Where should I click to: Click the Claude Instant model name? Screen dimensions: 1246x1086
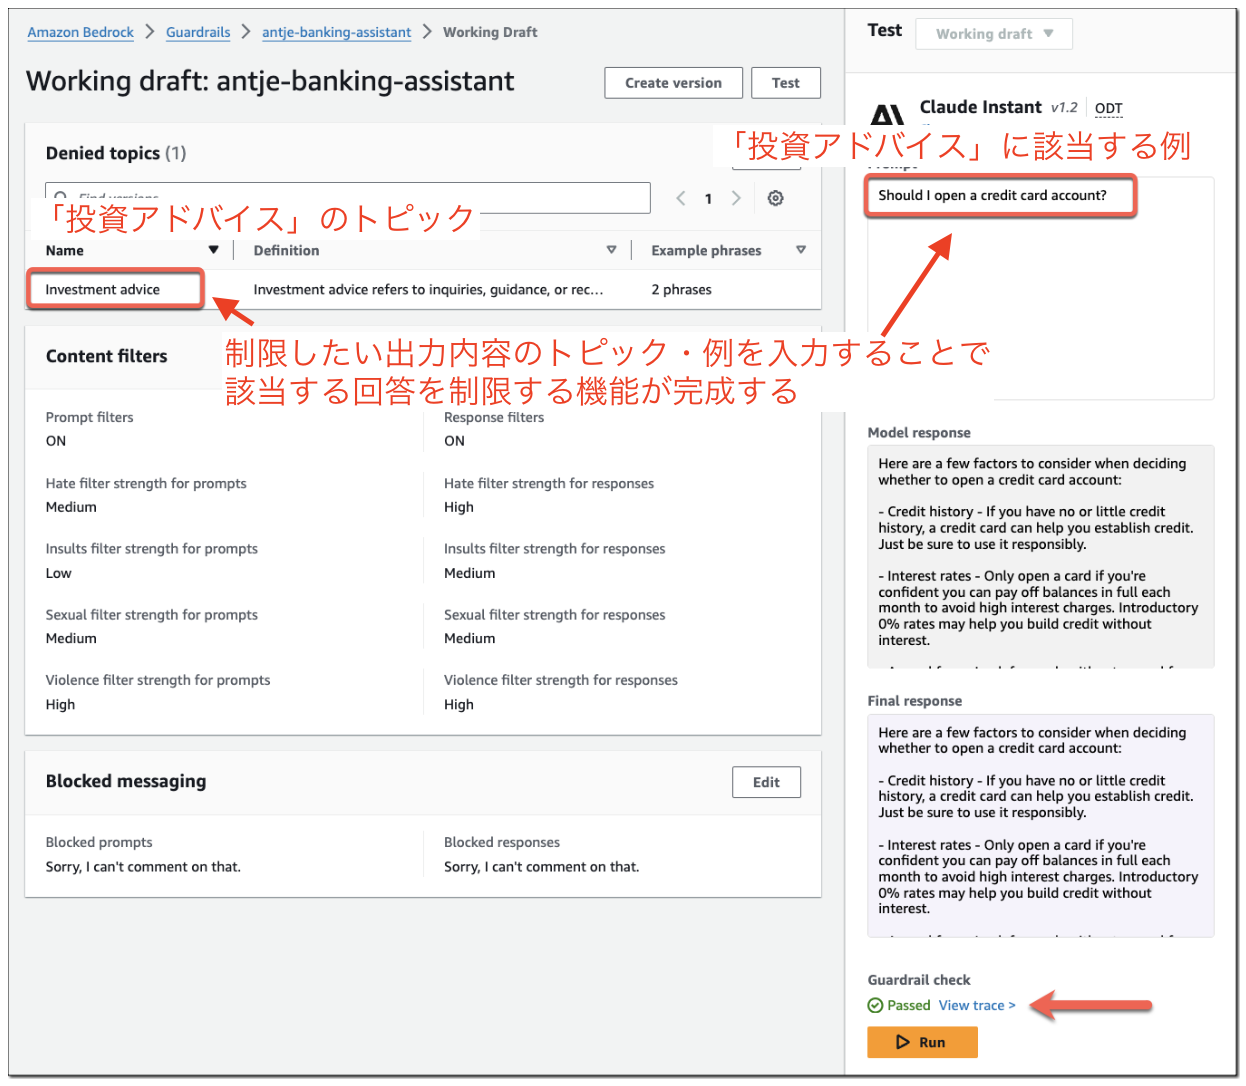[980, 107]
